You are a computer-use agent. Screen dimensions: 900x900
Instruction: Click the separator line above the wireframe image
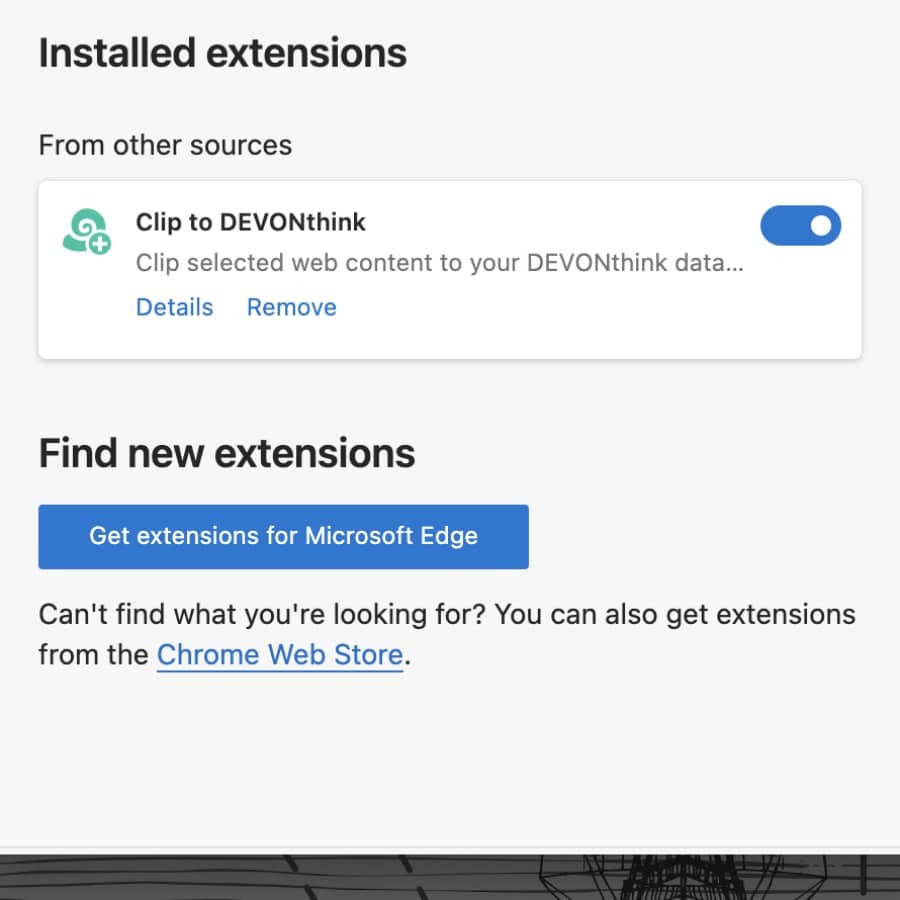pos(450,849)
